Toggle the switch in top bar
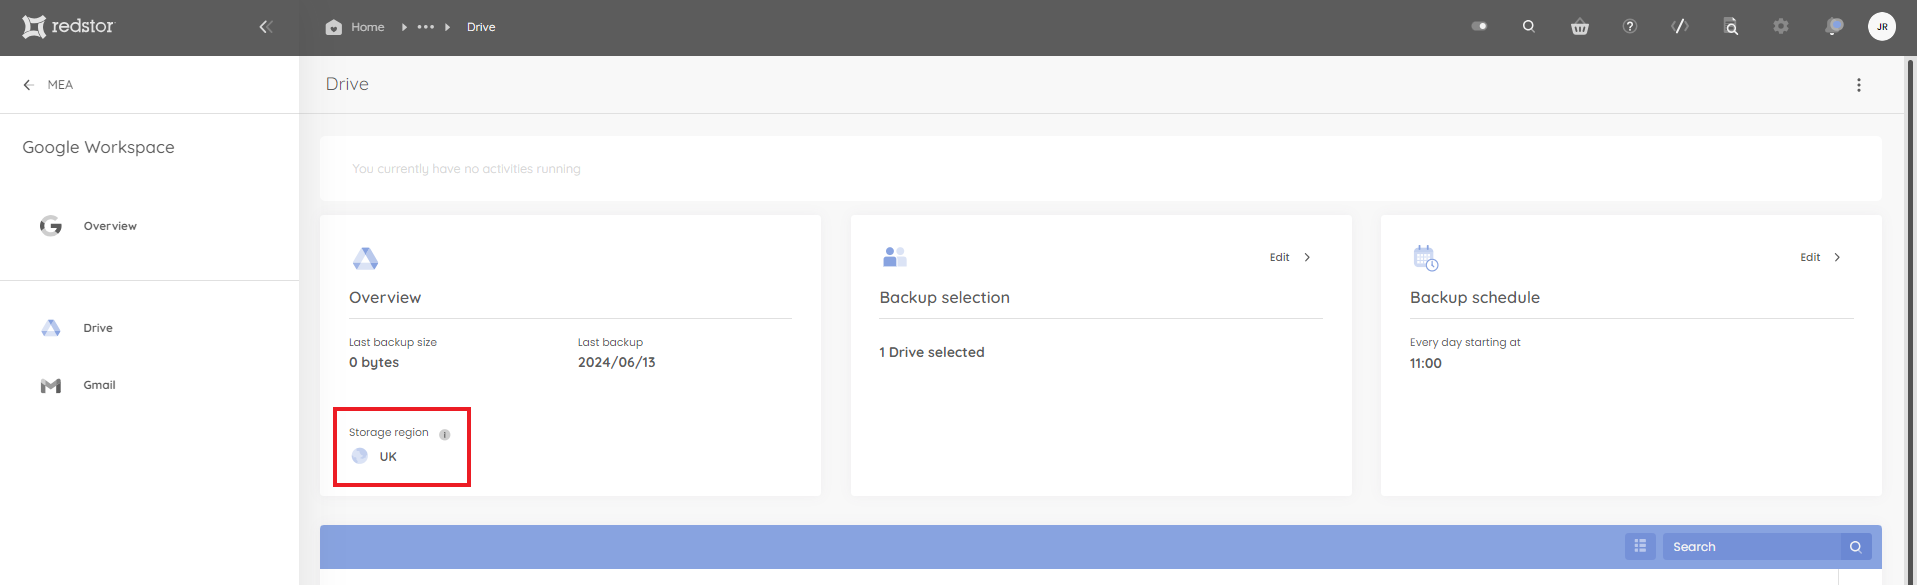Screen dimensions: 1917x585 (1479, 26)
